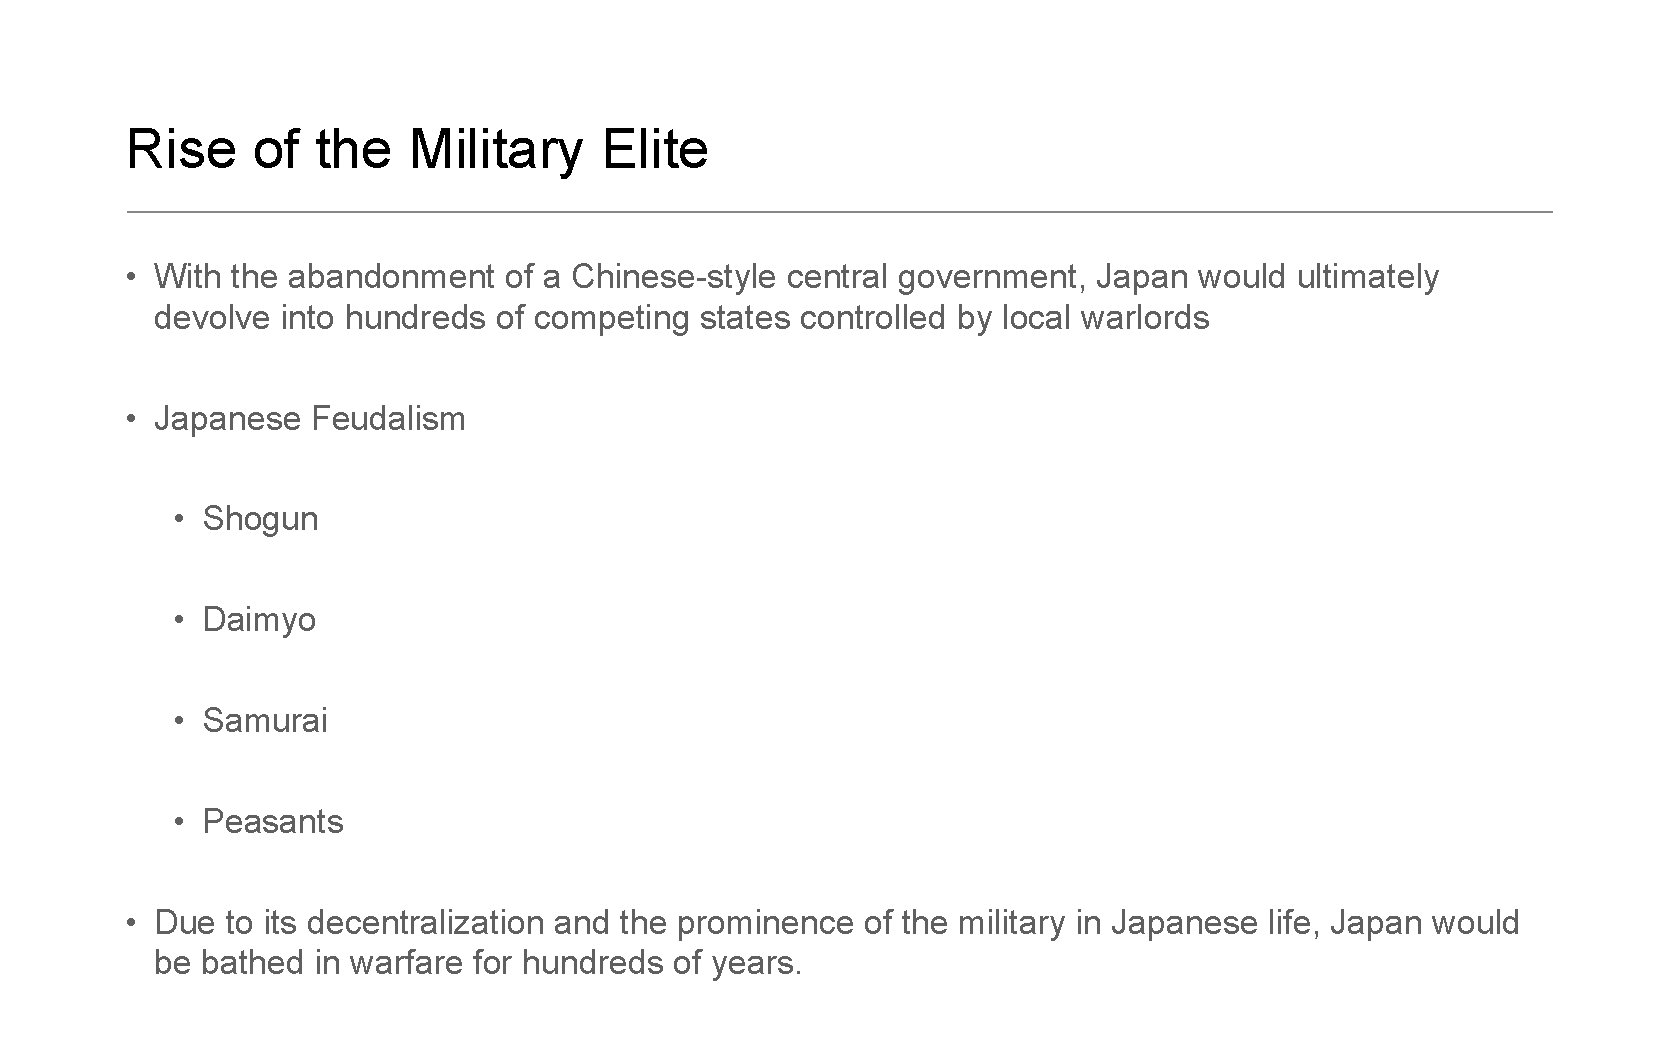1680x1050 pixels.
Task: Click the word 'Elite' in the title
Action: [x=656, y=149]
